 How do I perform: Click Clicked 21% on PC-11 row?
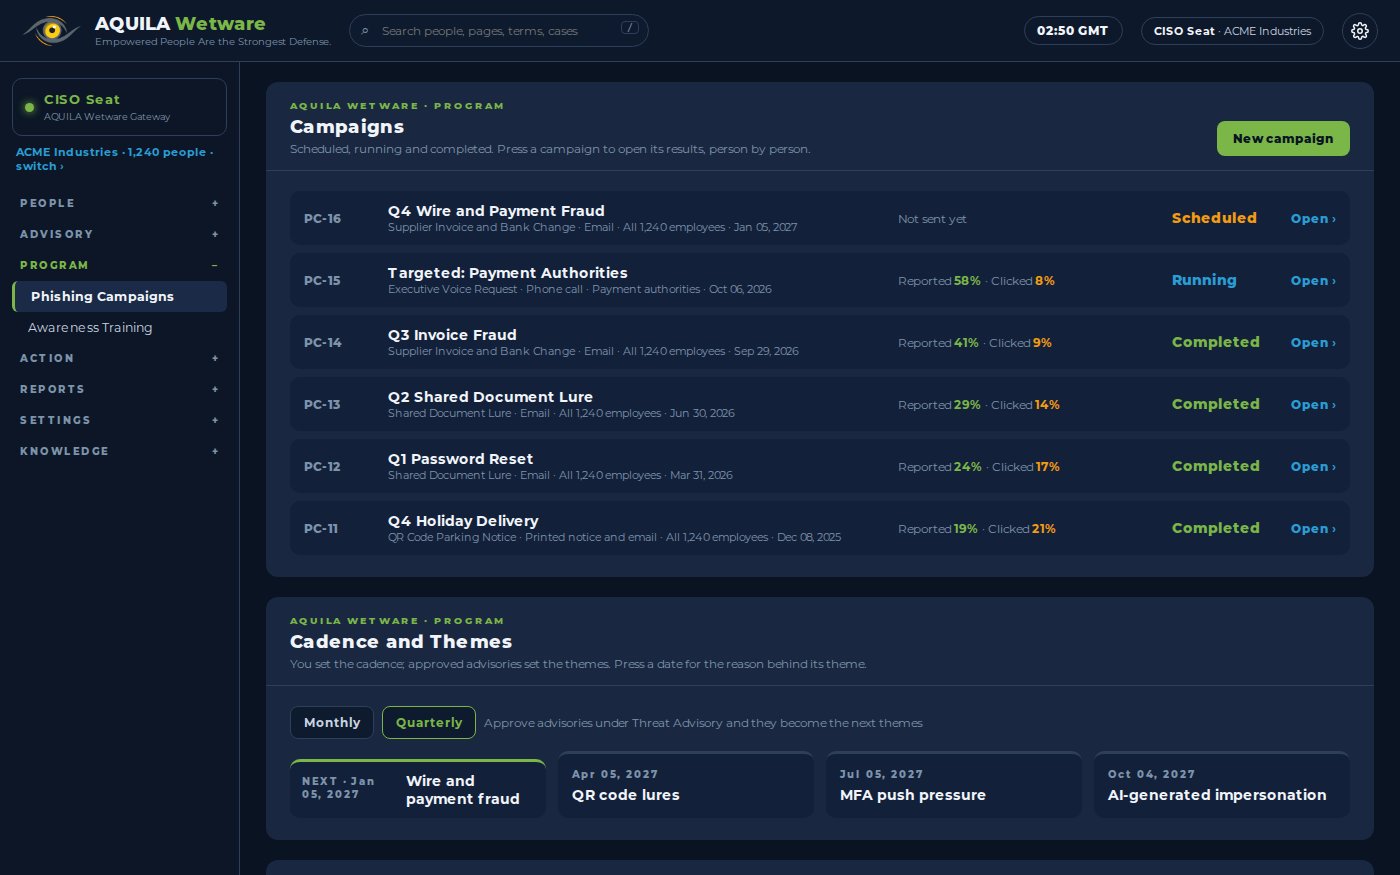pyautogui.click(x=1022, y=529)
